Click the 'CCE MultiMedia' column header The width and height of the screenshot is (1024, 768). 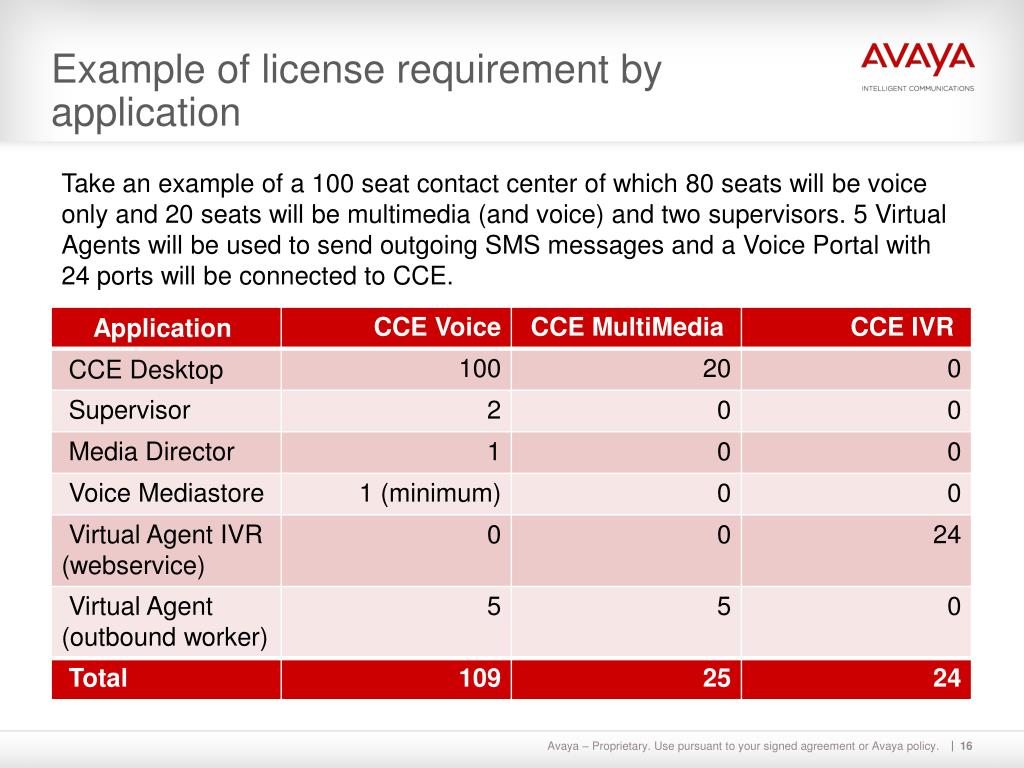coord(627,327)
